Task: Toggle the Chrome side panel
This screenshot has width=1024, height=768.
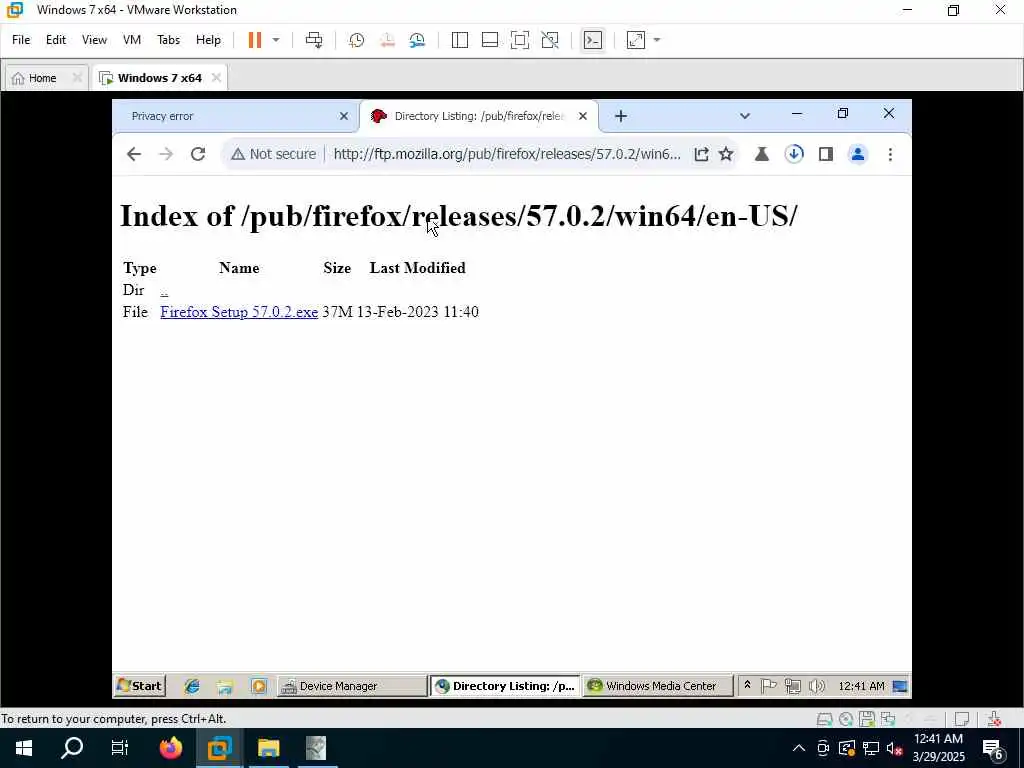Action: (x=825, y=154)
